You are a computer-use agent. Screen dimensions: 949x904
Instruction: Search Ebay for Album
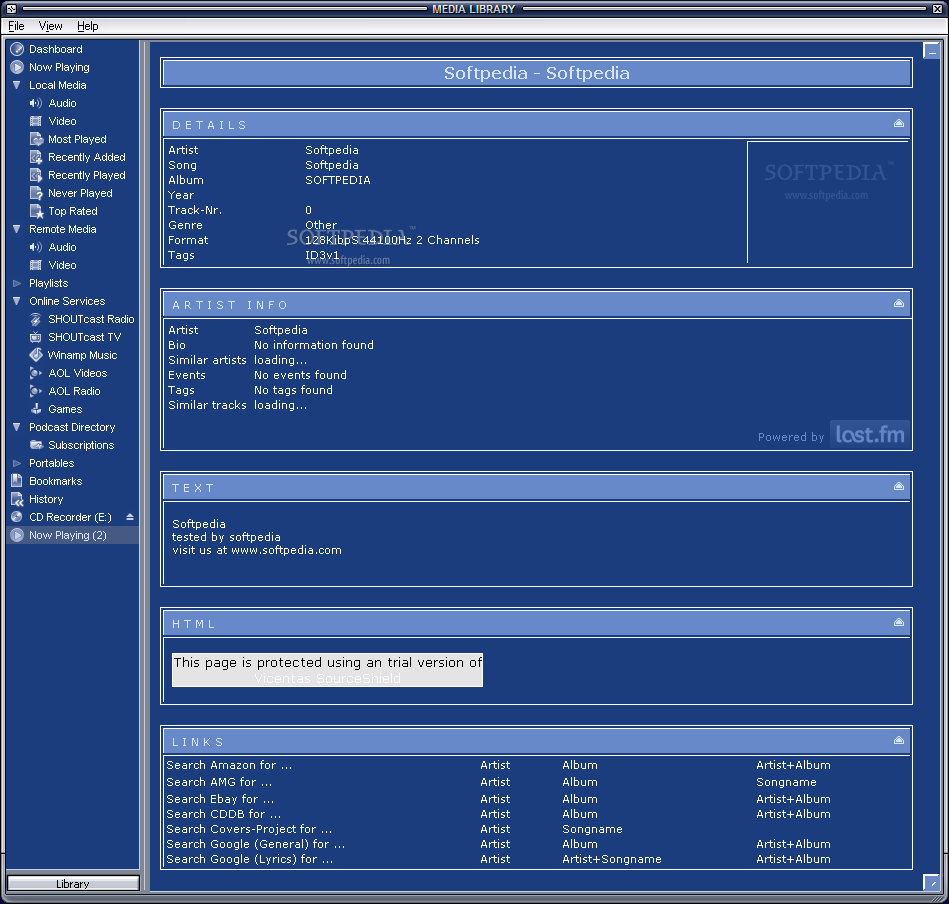tap(580, 799)
